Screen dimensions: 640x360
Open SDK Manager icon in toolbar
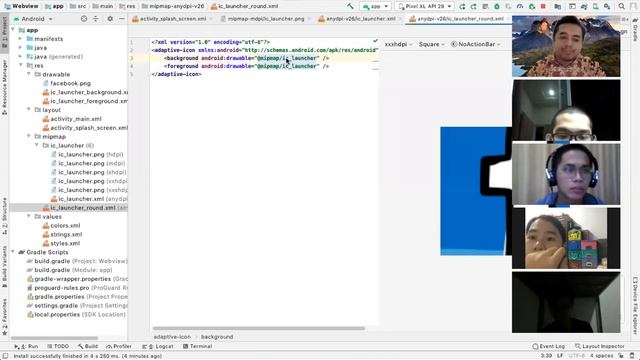click(x=607, y=7)
